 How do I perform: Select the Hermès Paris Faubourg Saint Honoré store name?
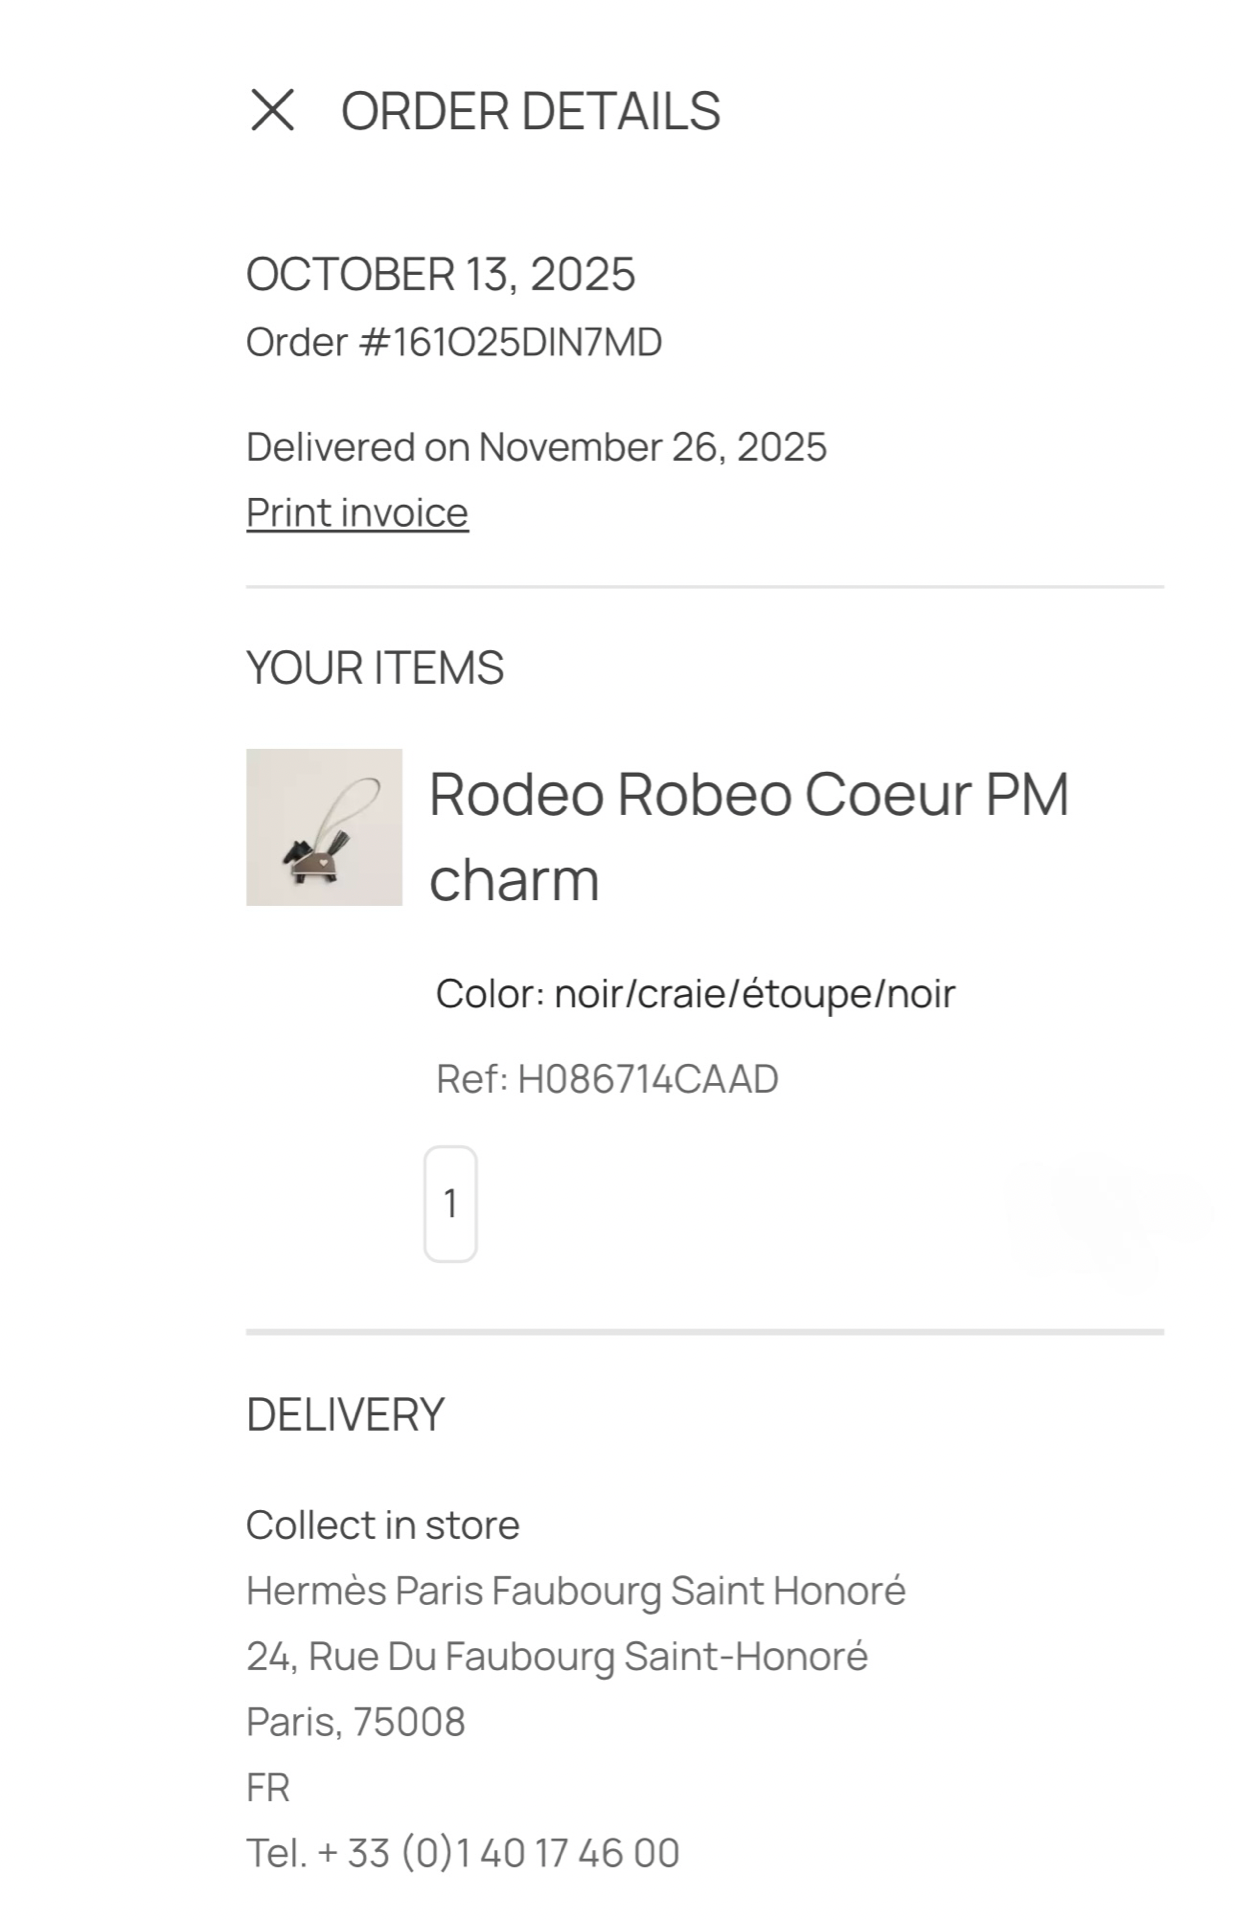point(575,1591)
